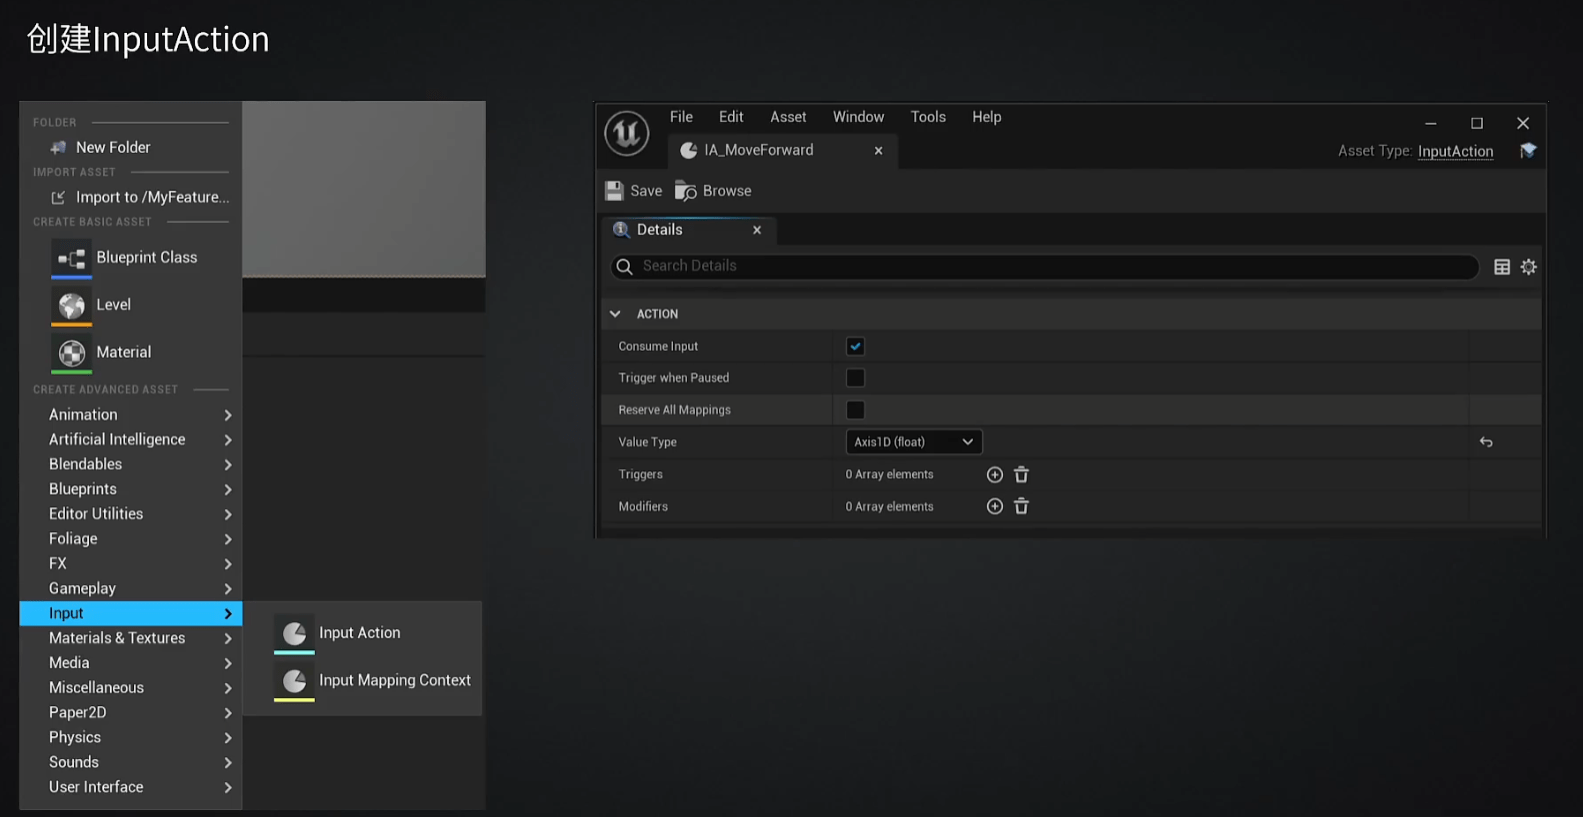Screen dimensions: 1583x817
Task: Open the Value Type dropdown
Action: click(x=913, y=442)
